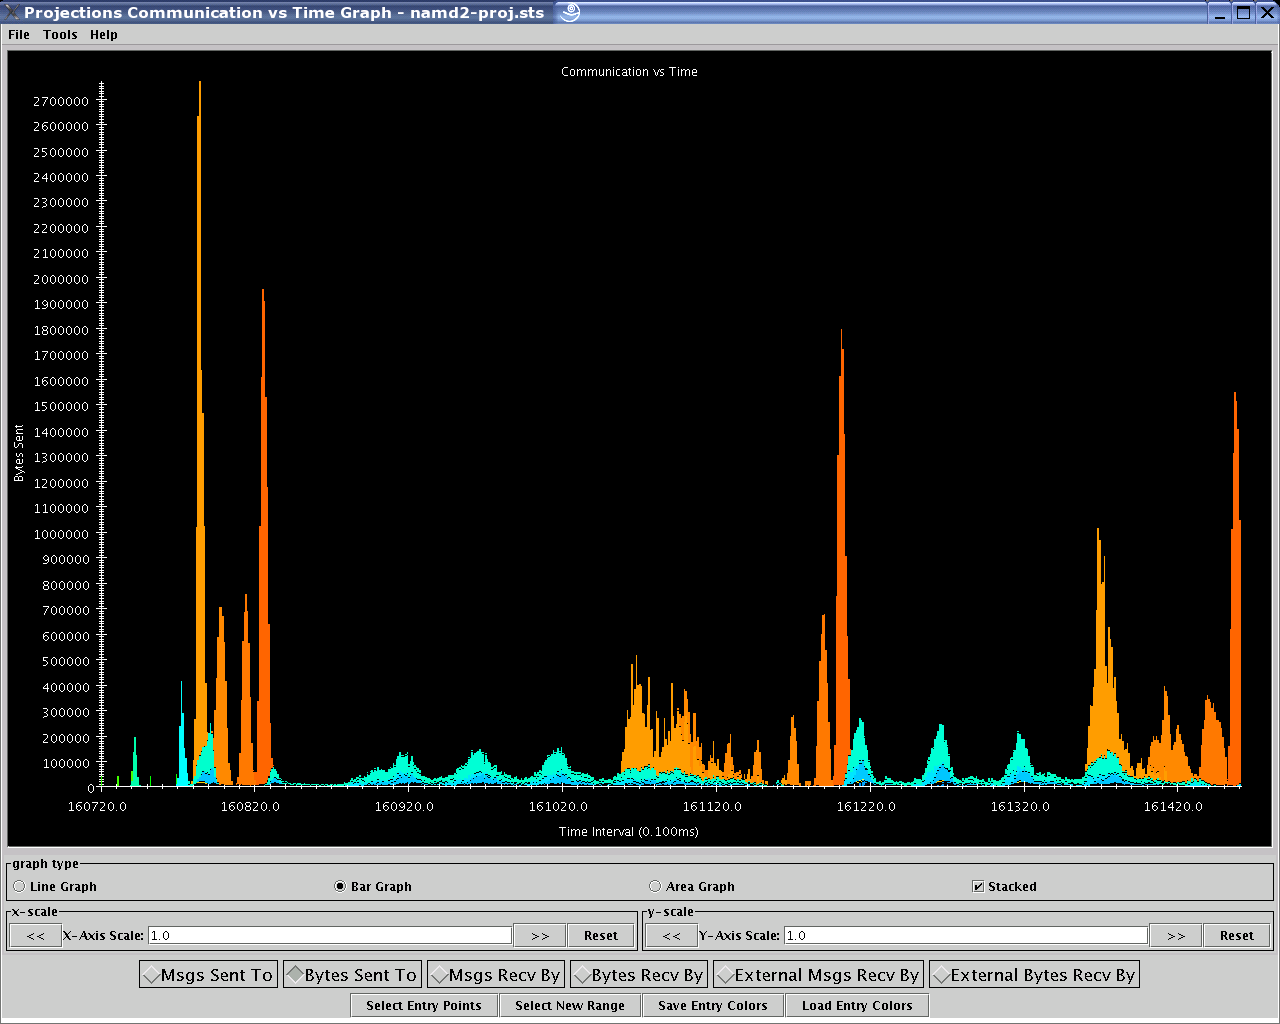Click Select Entry Points button
1280x1024 pixels.
point(424,1006)
